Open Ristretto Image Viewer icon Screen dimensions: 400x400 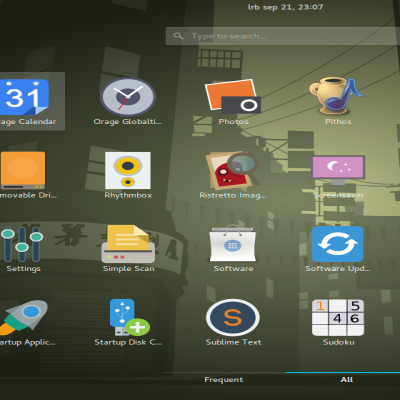pyautogui.click(x=233, y=171)
